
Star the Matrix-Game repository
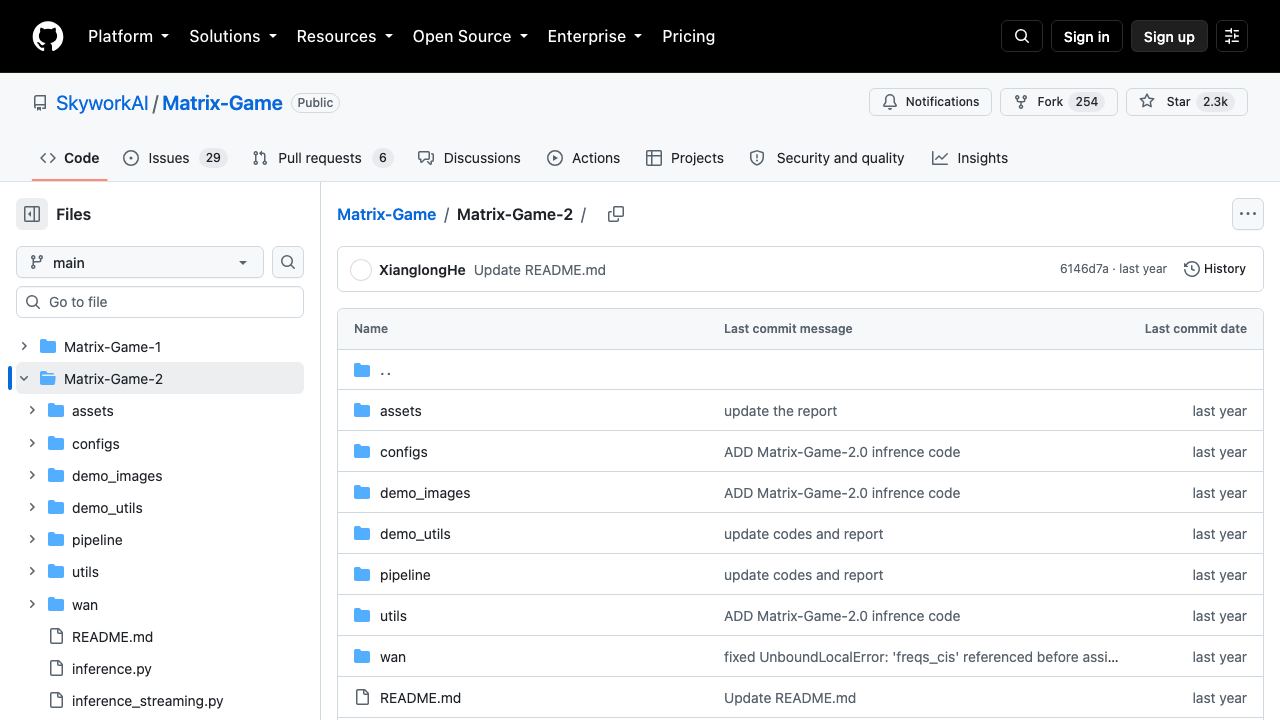pyautogui.click(x=1187, y=102)
